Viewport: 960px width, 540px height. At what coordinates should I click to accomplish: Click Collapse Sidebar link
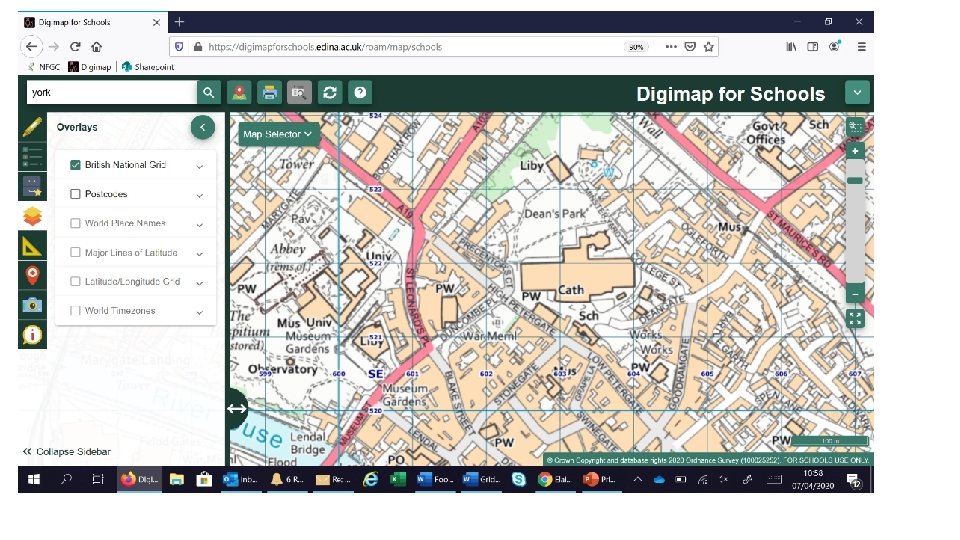[x=67, y=452]
